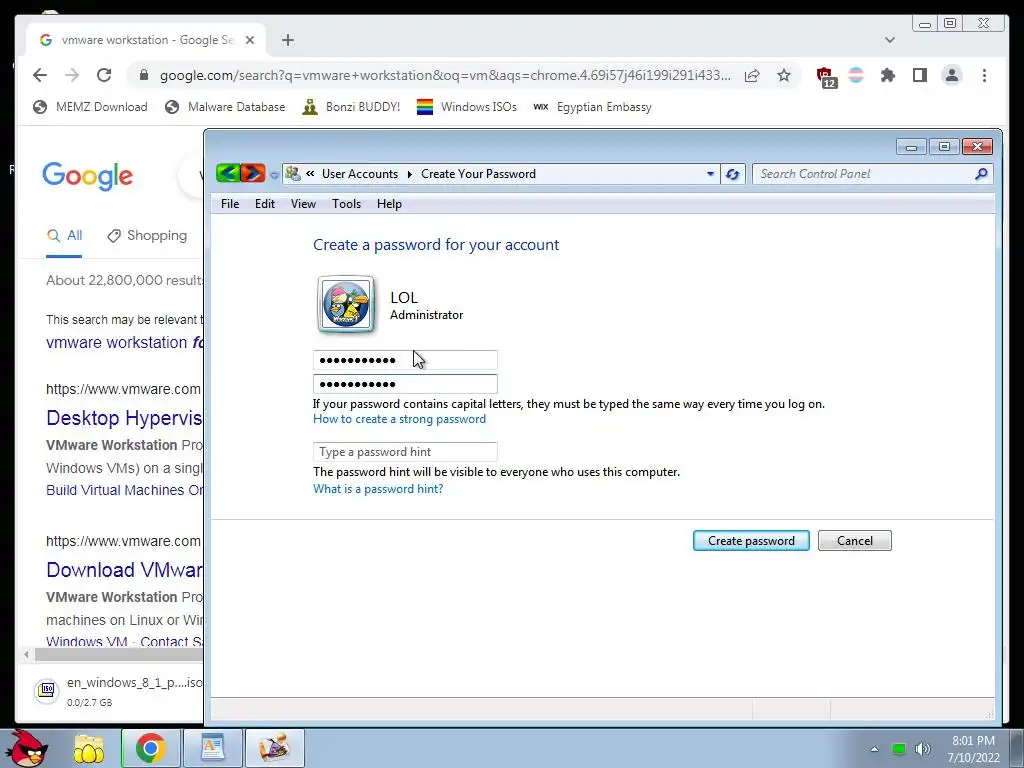Open Chrome's three-dot menu
1024x768 pixels.
tap(984, 75)
